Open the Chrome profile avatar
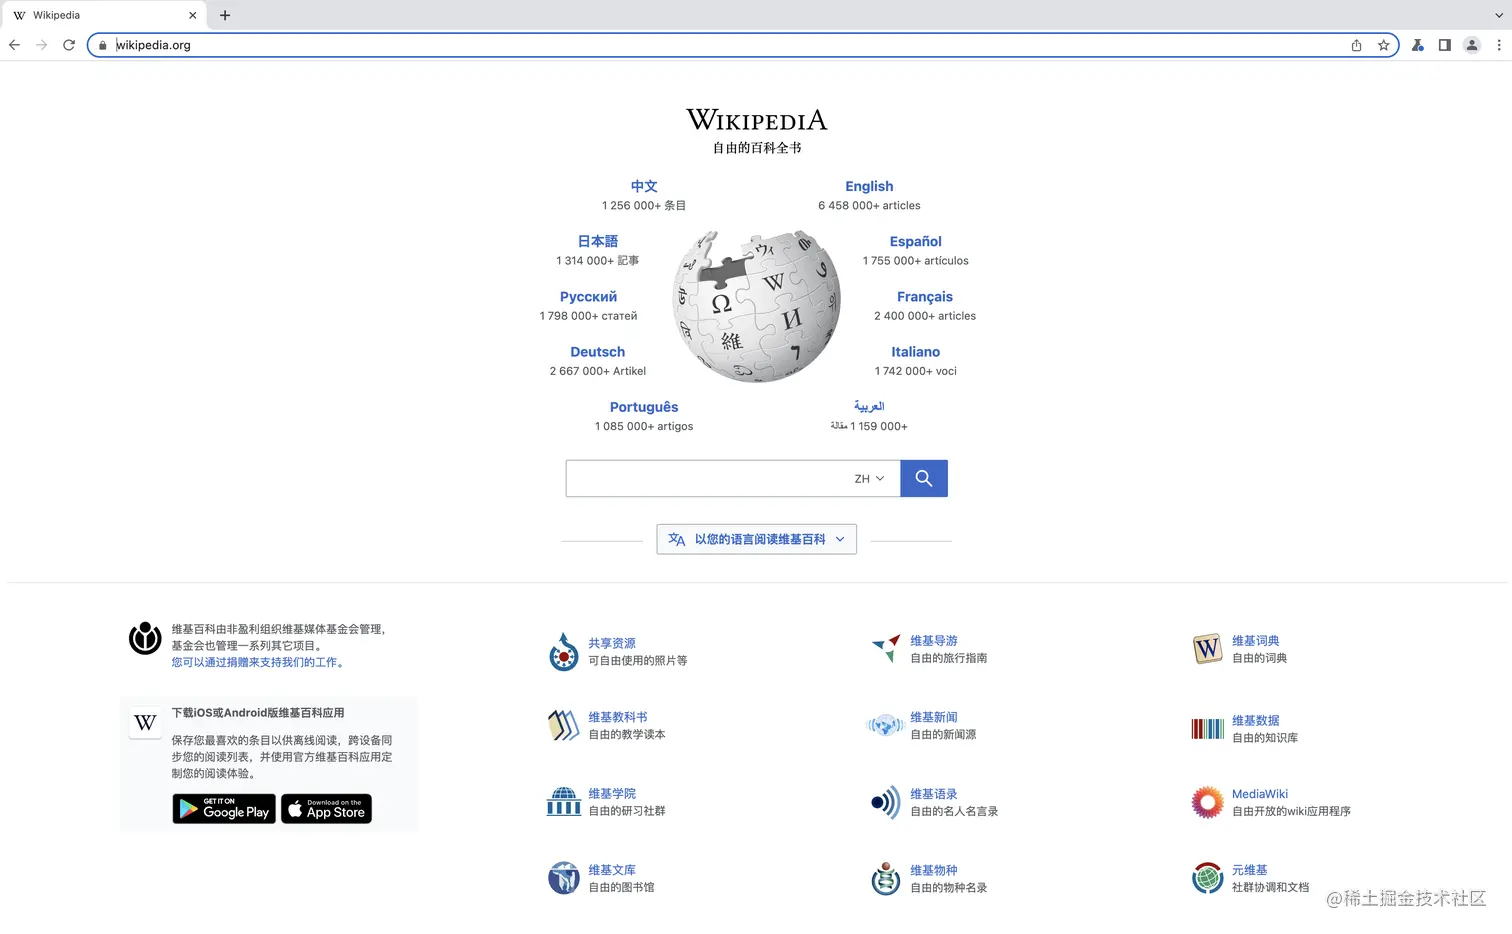 point(1472,45)
